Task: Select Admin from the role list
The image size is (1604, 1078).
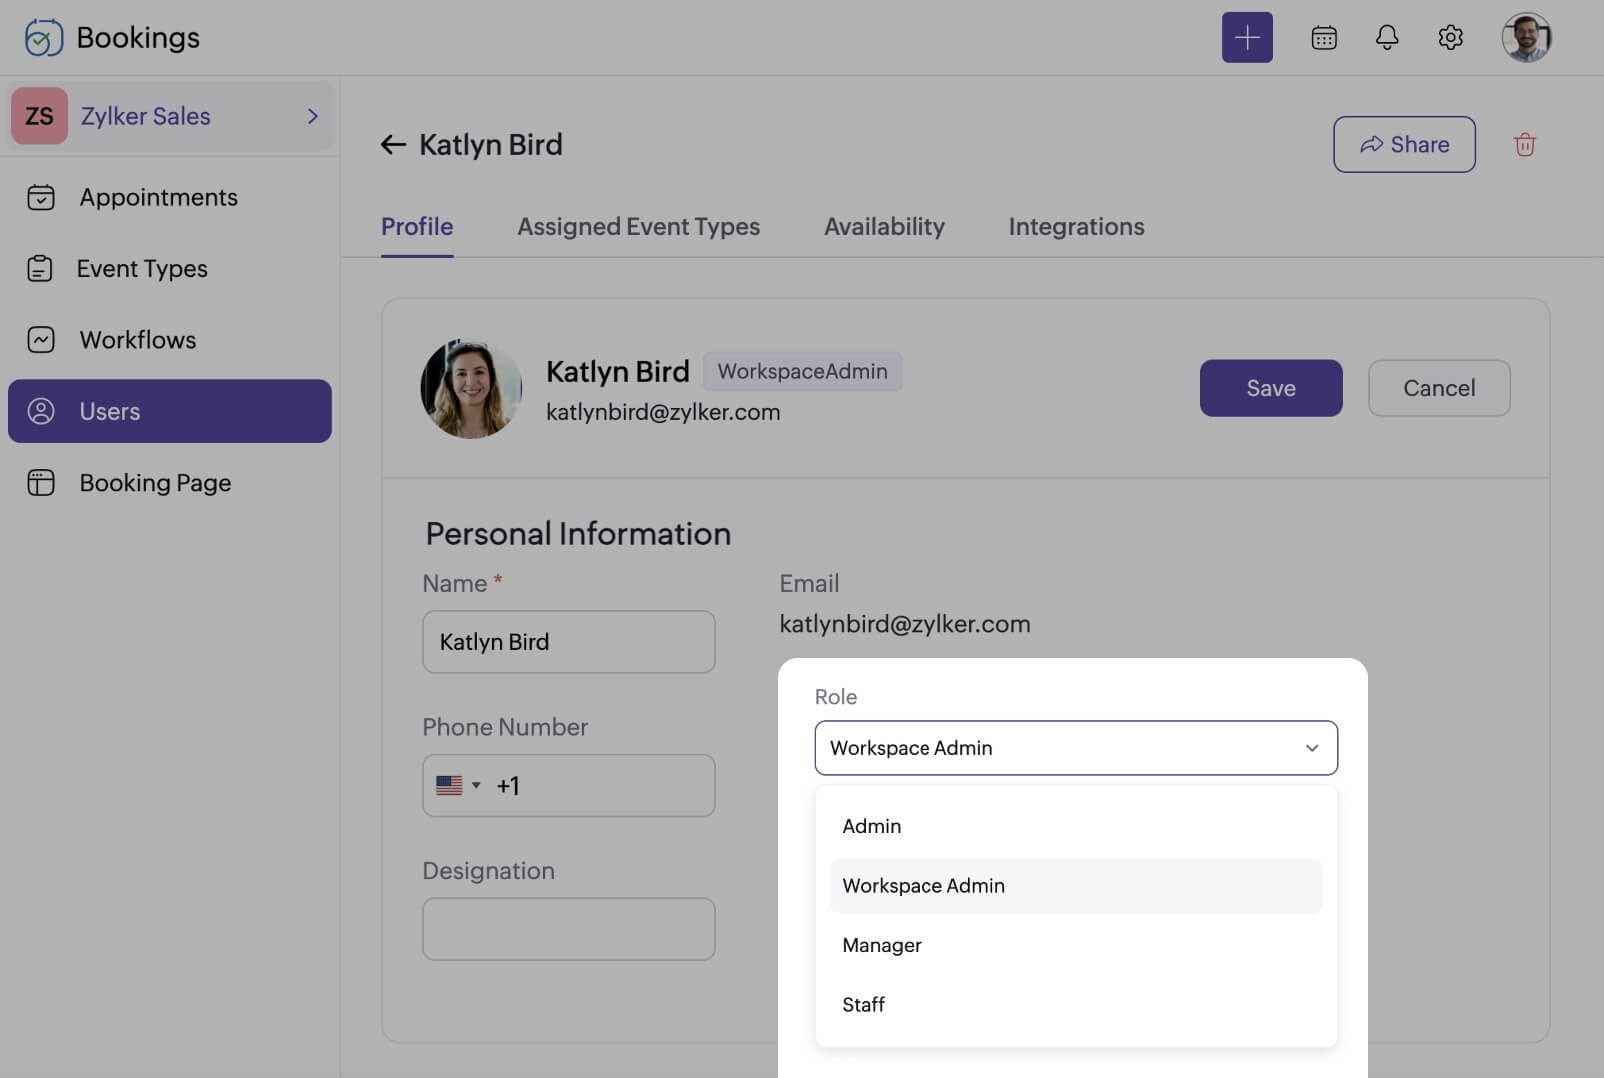Action: pos(872,826)
